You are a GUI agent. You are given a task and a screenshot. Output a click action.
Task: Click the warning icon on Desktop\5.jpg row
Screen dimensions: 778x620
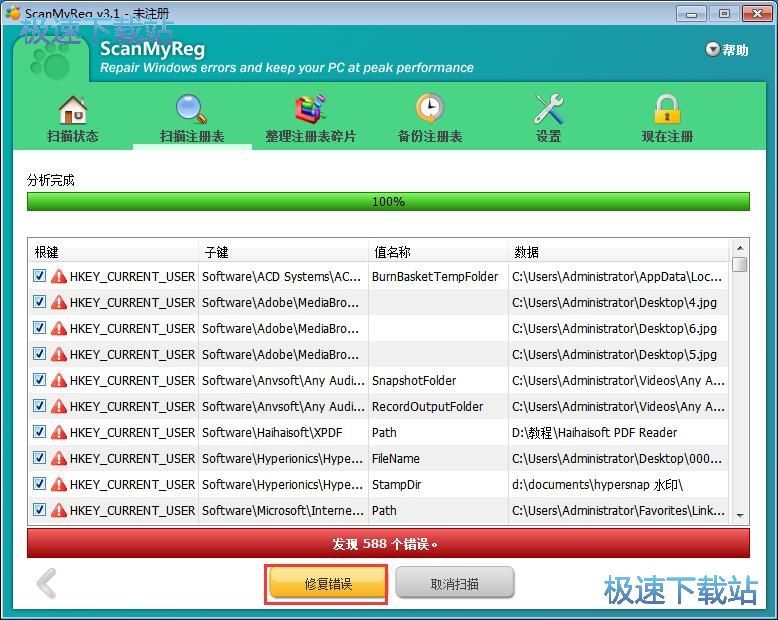point(59,354)
